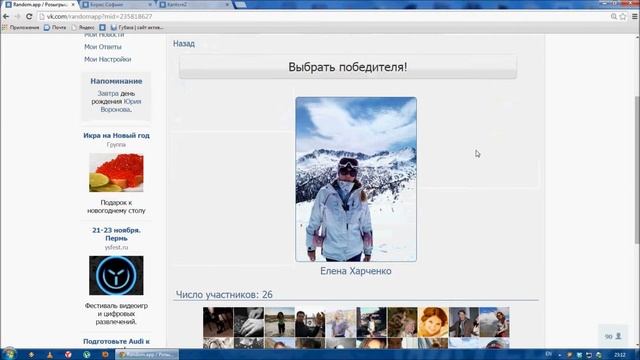
Task: Click the ysfest festival logo image
Action: [116, 276]
